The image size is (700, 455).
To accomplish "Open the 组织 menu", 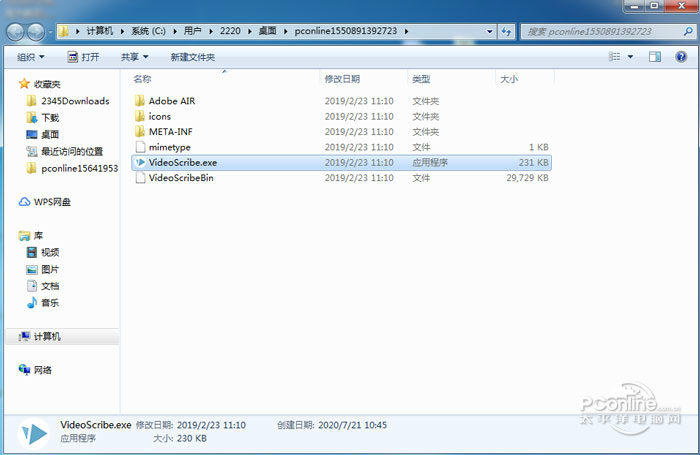I will (x=30, y=57).
